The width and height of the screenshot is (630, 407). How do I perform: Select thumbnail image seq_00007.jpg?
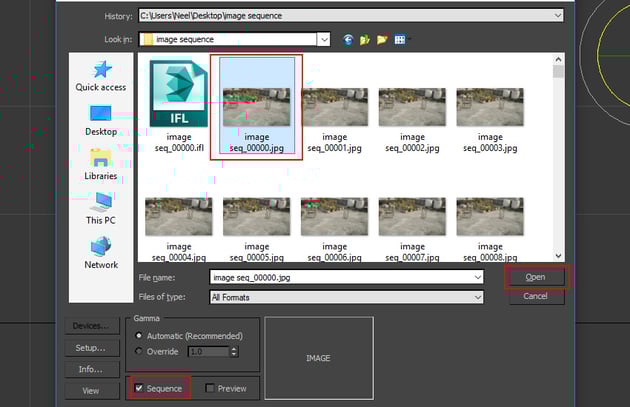pos(412,229)
